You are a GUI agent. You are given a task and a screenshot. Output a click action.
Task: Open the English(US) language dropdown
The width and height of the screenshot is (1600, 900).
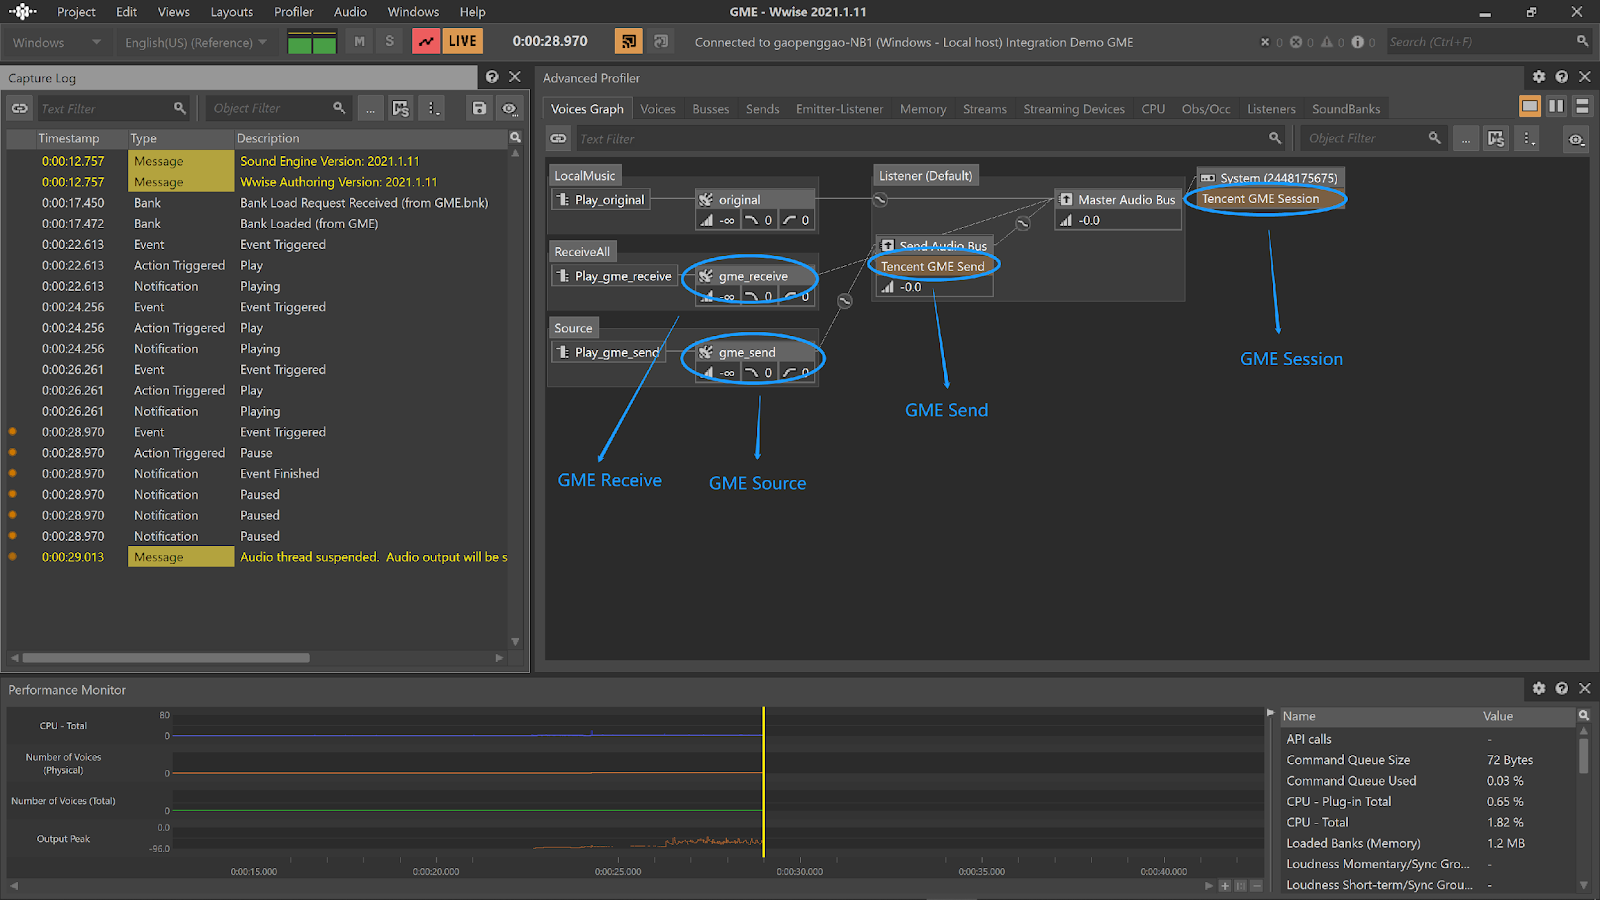195,42
